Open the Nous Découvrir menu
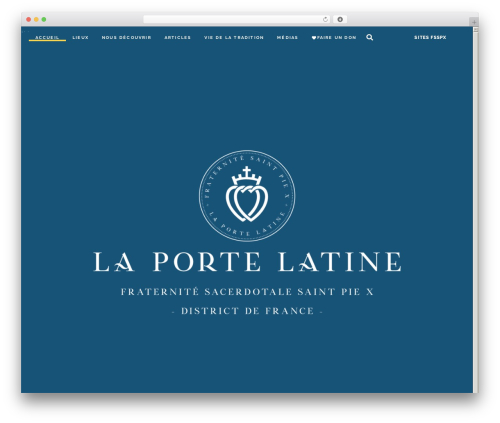 126,37
